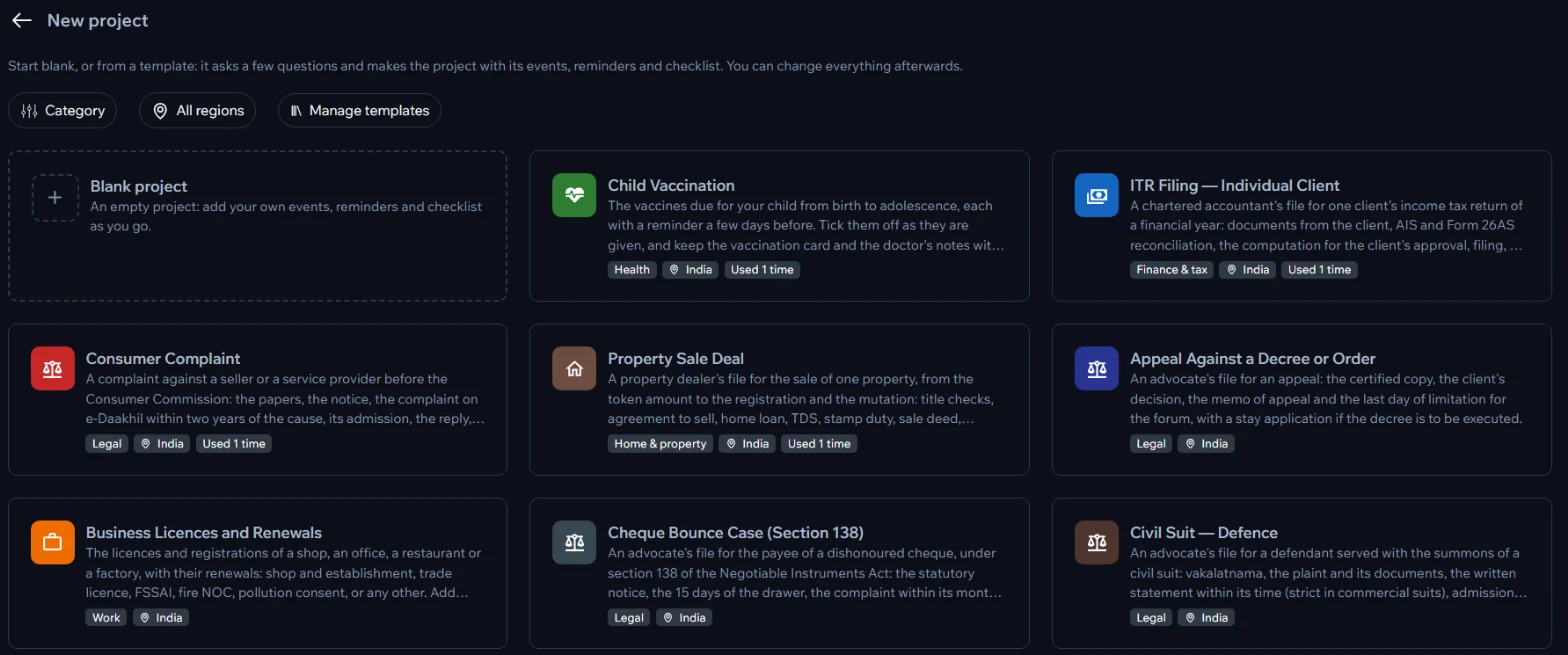Click the Legal tag on Civil Suit Defence
Image resolution: width=1568 pixels, height=655 pixels.
pyautogui.click(x=1151, y=617)
